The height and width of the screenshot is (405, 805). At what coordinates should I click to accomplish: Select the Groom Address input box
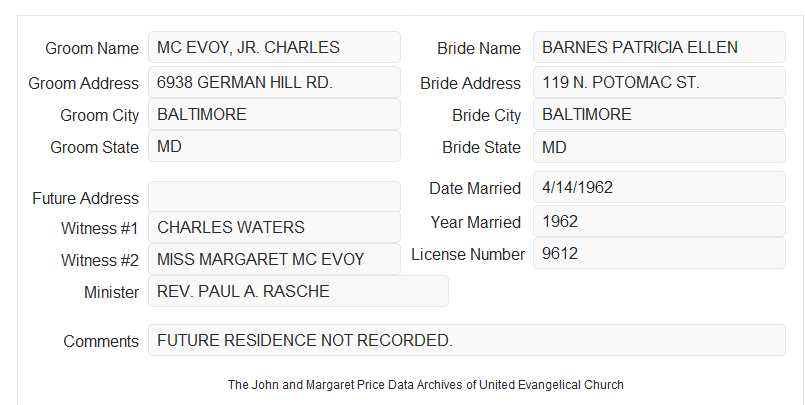point(274,82)
